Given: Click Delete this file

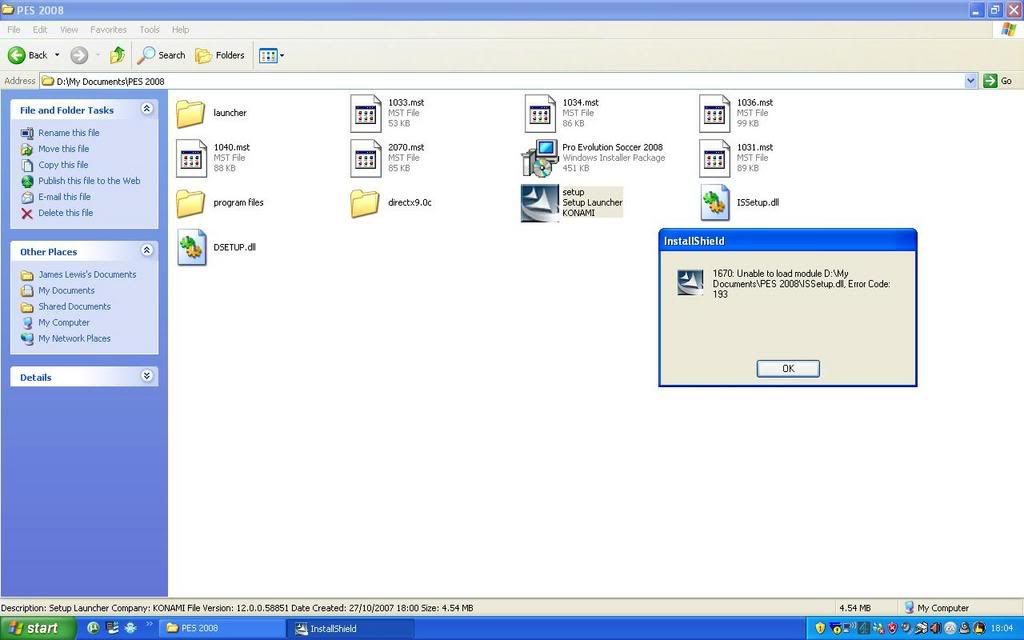Looking at the screenshot, I should [65, 213].
